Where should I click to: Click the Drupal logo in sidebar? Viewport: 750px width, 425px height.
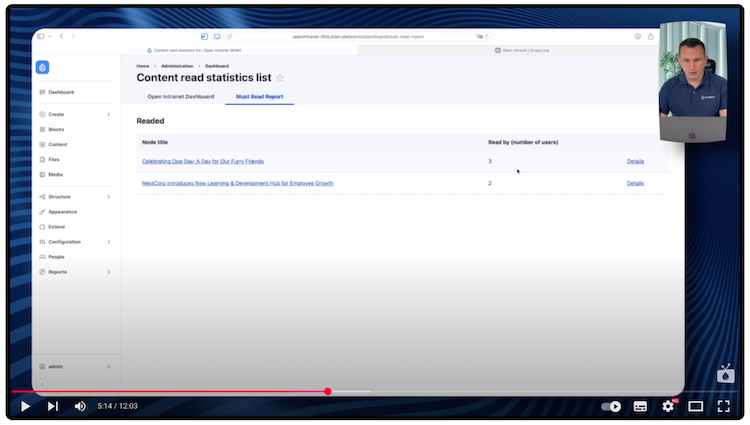pyautogui.click(x=43, y=67)
